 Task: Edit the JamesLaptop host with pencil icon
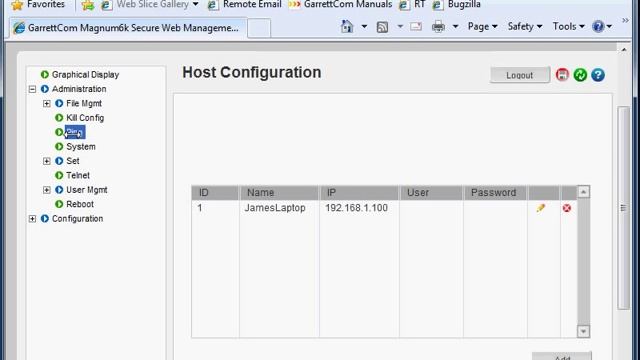(x=541, y=208)
